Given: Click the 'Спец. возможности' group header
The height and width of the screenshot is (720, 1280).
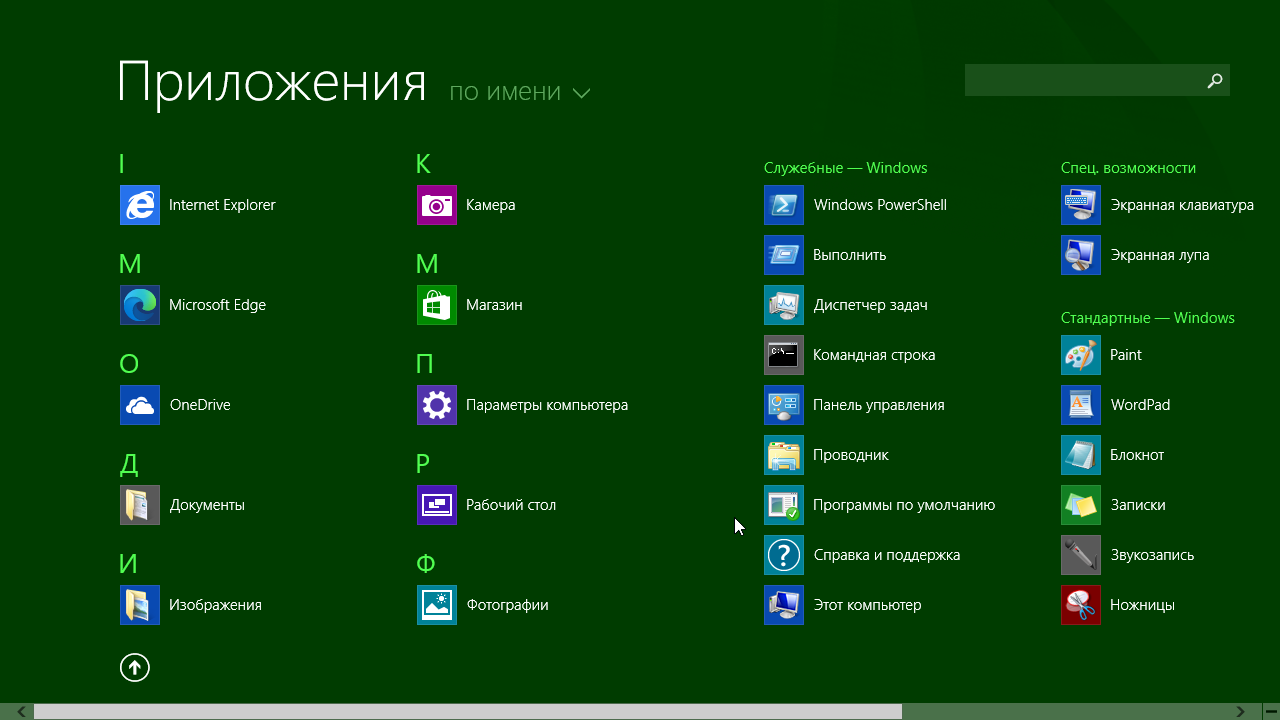Looking at the screenshot, I should click(1128, 168).
